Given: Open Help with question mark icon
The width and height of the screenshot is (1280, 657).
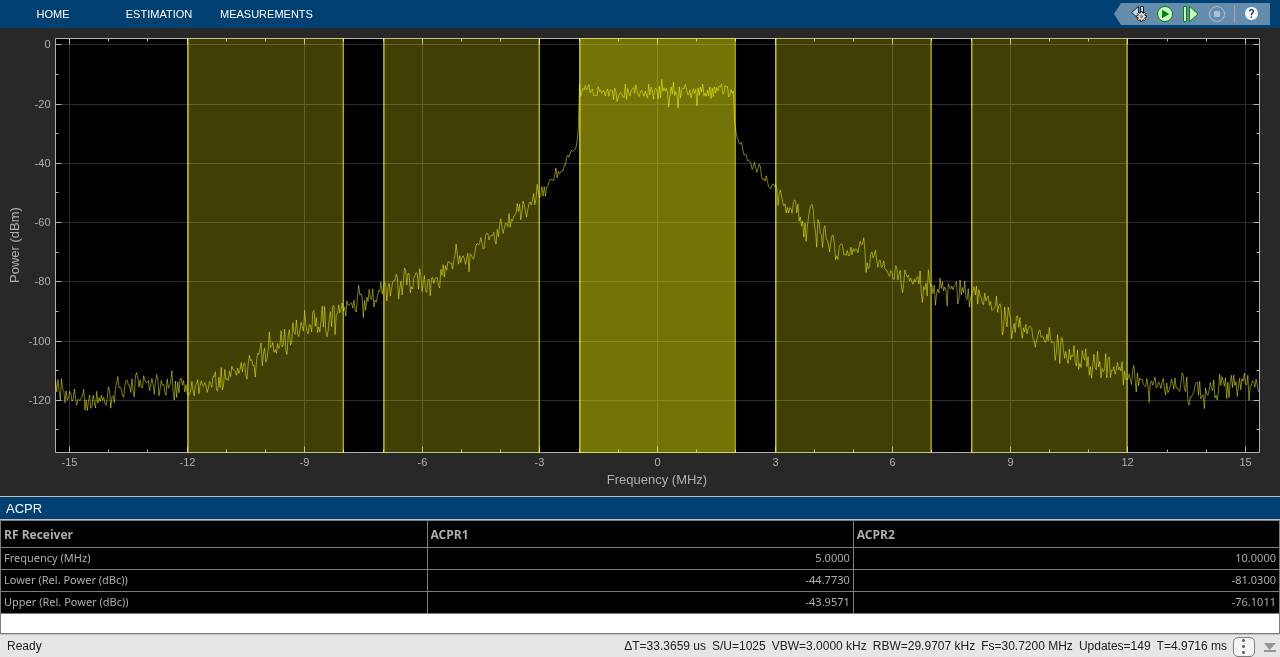Looking at the screenshot, I should (x=1251, y=14).
